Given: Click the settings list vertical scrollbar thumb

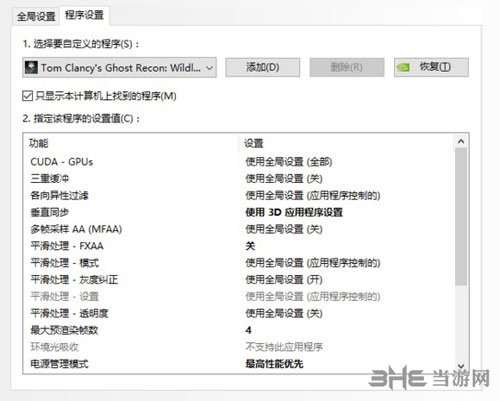Looking at the screenshot, I should (461, 217).
